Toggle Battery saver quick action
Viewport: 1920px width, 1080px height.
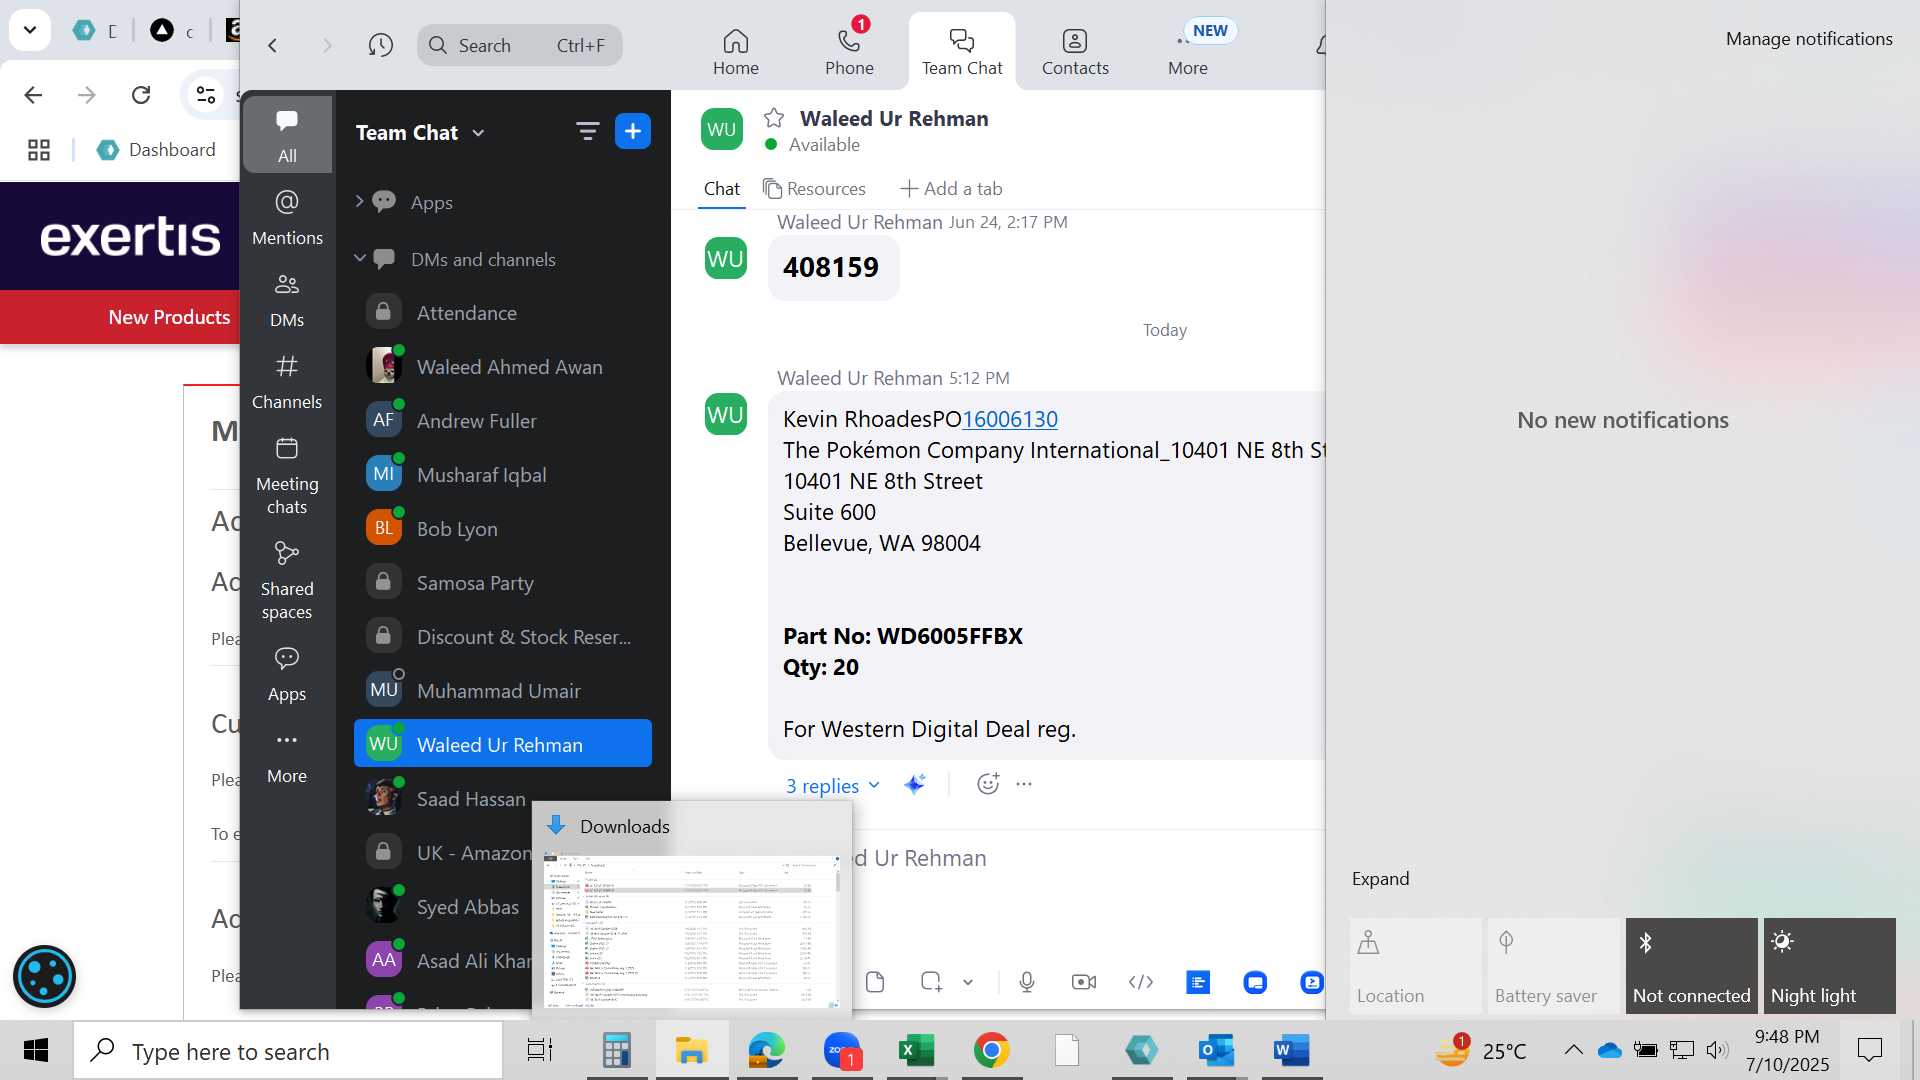(x=1553, y=966)
